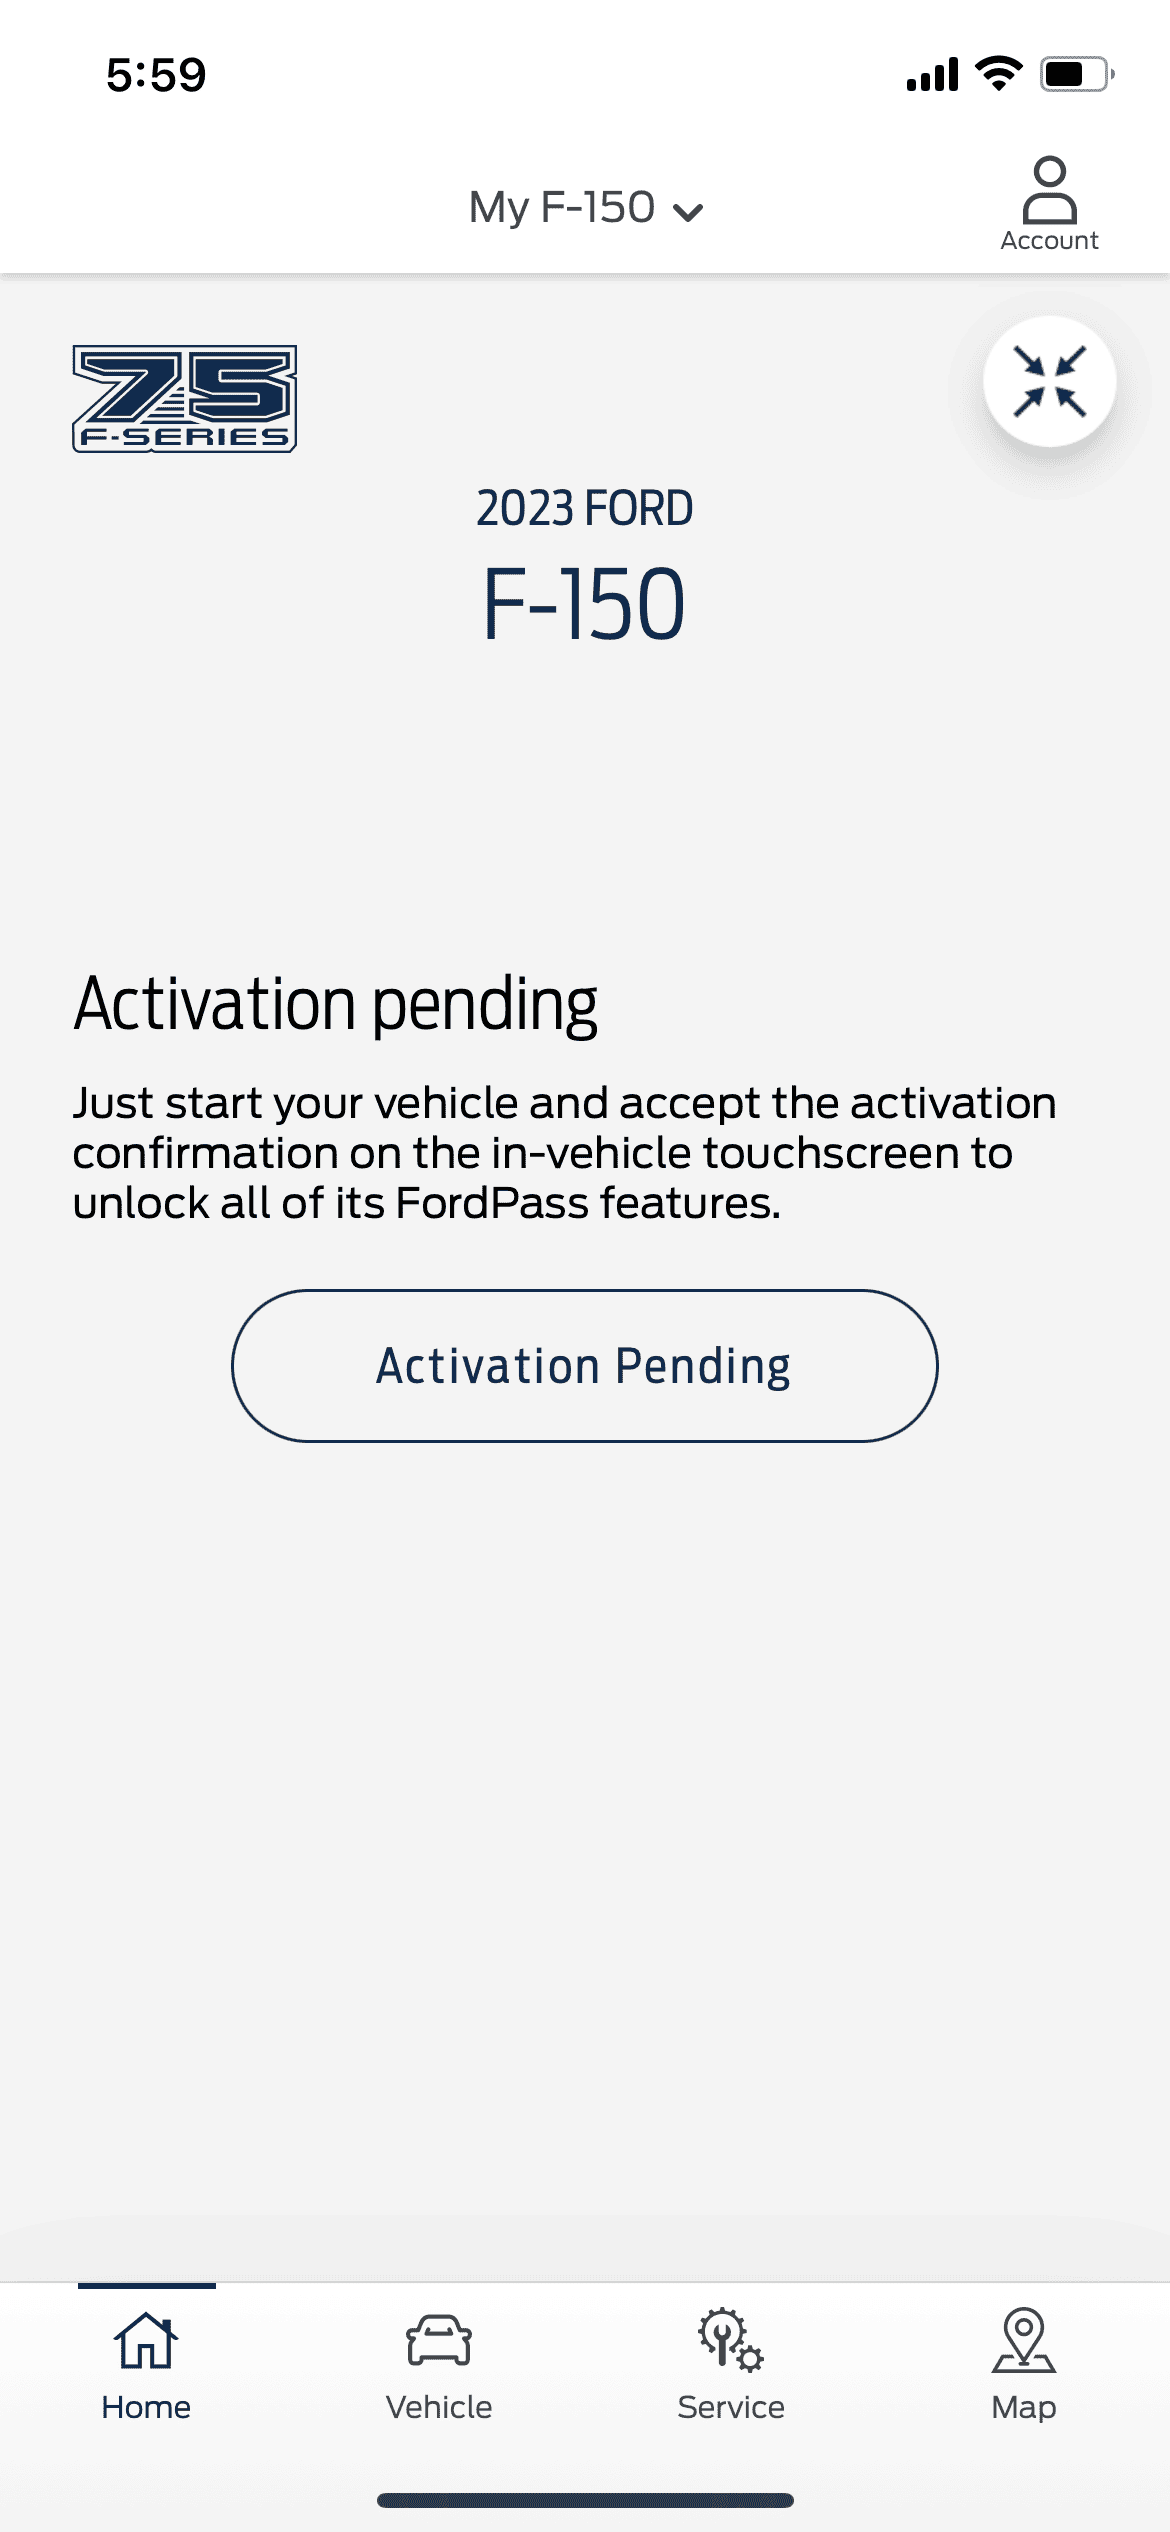Image resolution: width=1170 pixels, height=2532 pixels.
Task: Tap the collapse arrows button
Action: 1049,381
